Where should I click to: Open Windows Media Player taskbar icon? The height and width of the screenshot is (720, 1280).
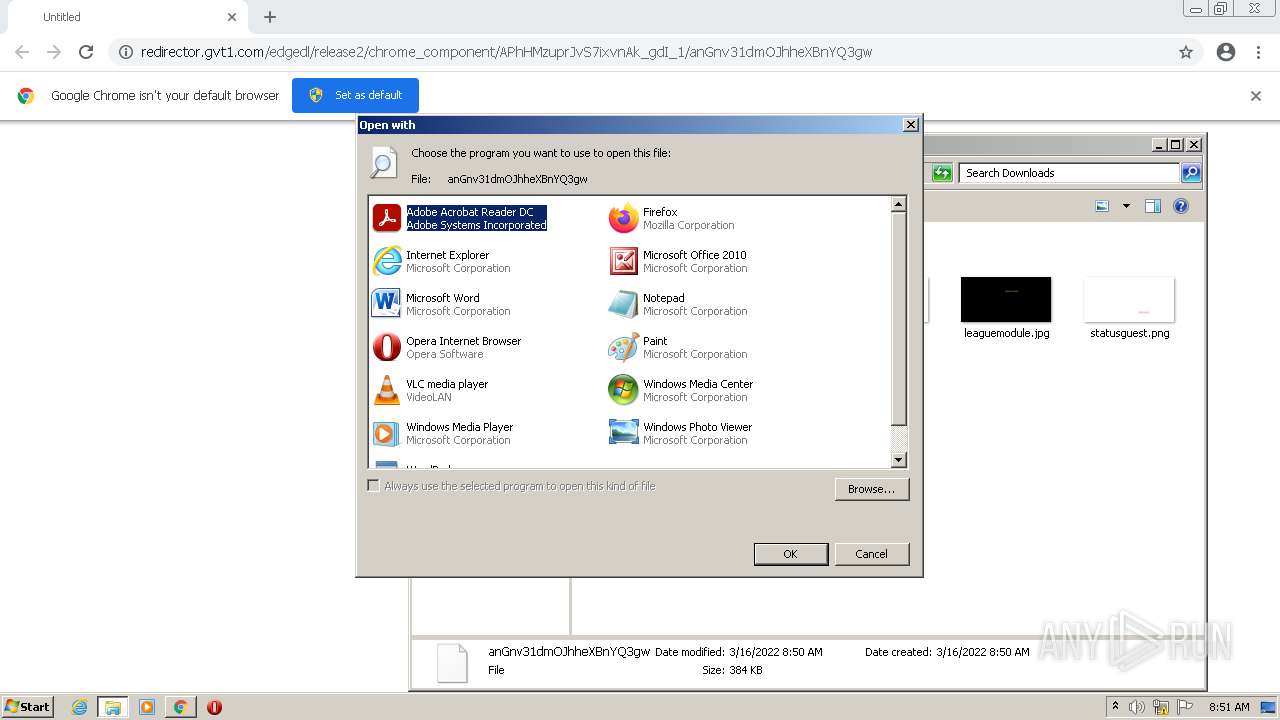click(147, 707)
